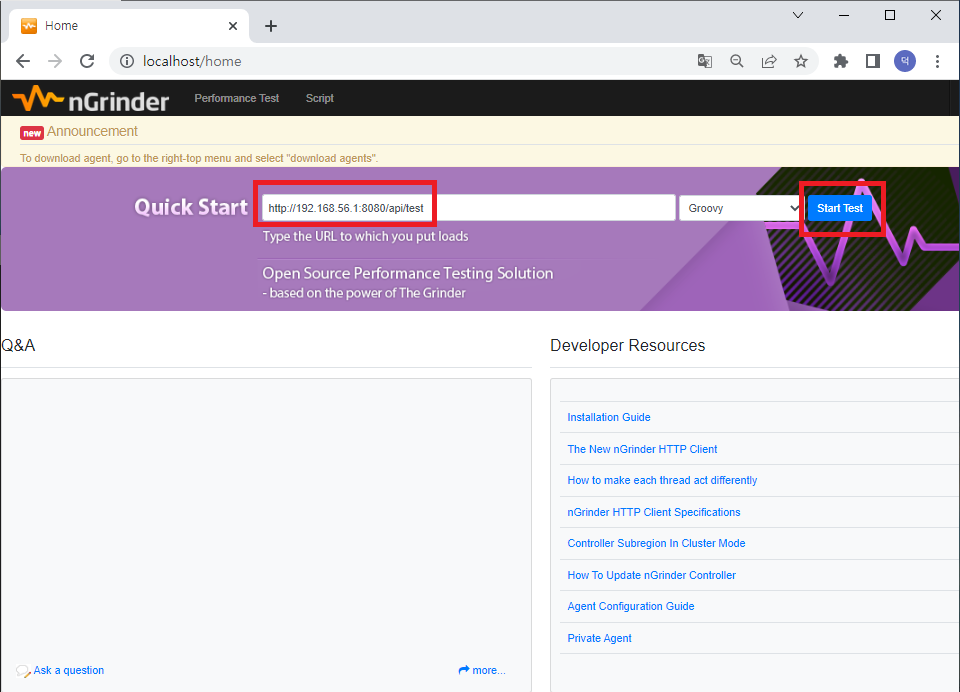Open site information icon beside localhost
Screen dimensions: 960x692
[127, 61]
